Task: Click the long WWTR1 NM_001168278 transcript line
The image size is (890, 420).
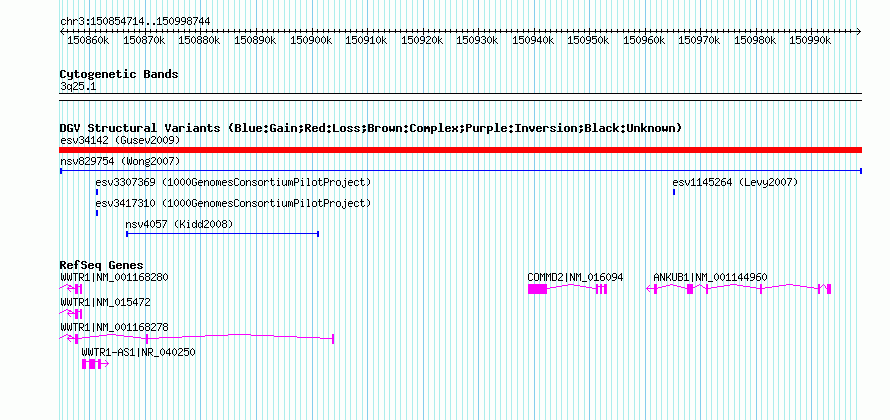Action: (x=196, y=338)
